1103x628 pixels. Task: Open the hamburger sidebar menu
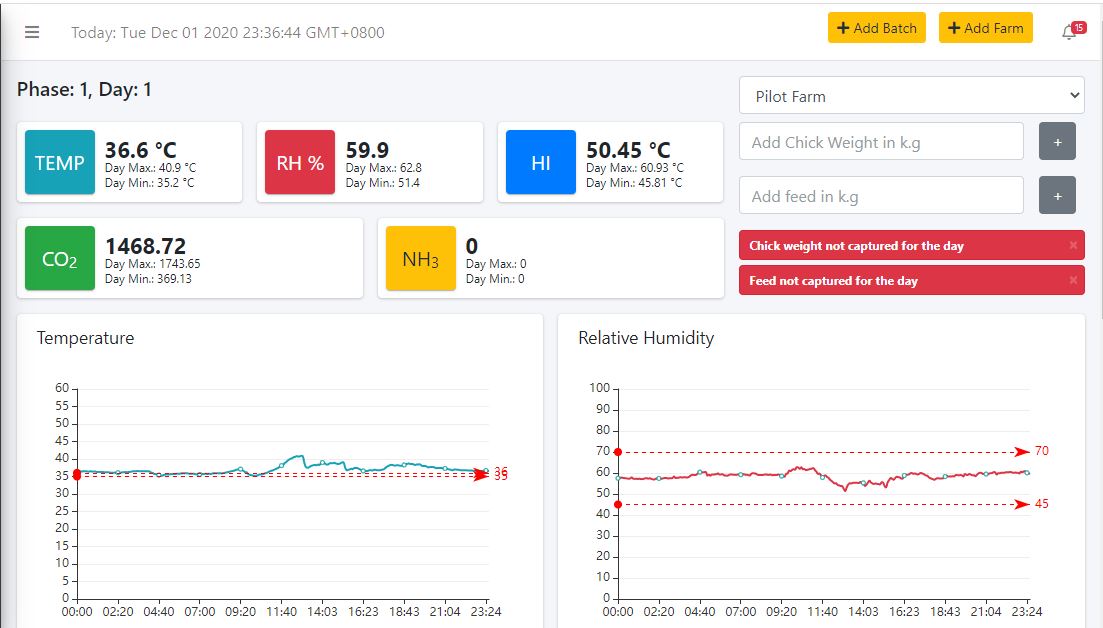[32, 32]
